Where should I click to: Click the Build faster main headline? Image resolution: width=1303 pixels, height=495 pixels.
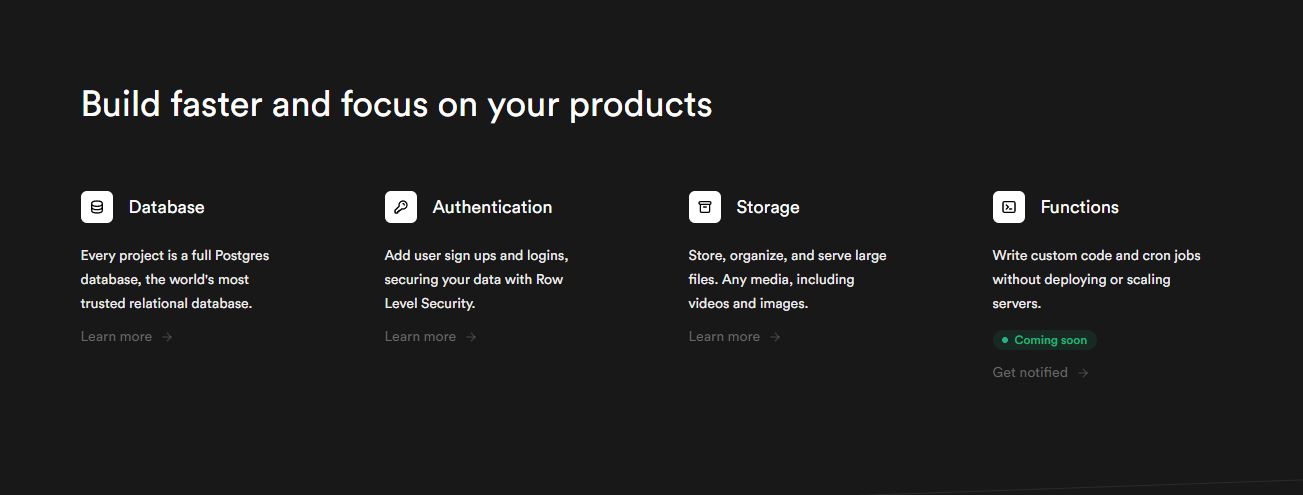coord(396,104)
